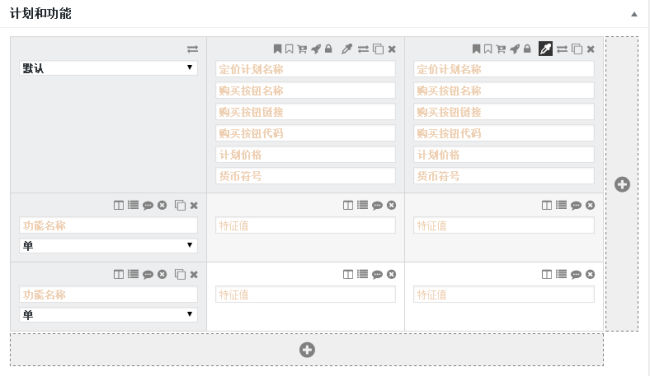
Task: Toggle highlighted eyedropper in second plan column
Action: [x=546, y=49]
